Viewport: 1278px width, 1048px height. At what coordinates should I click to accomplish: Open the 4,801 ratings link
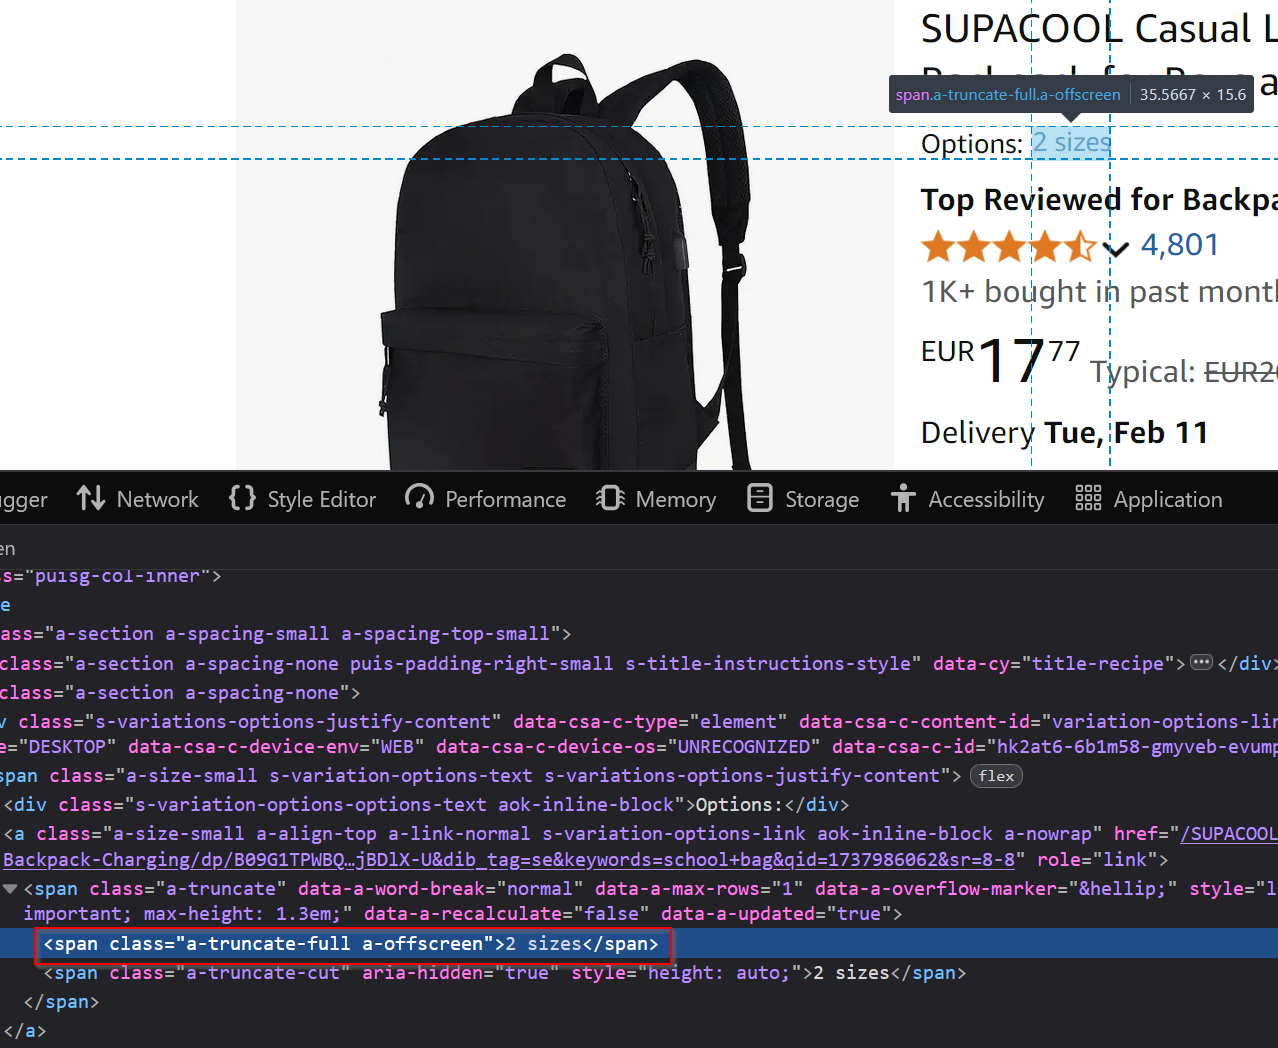point(1179,245)
